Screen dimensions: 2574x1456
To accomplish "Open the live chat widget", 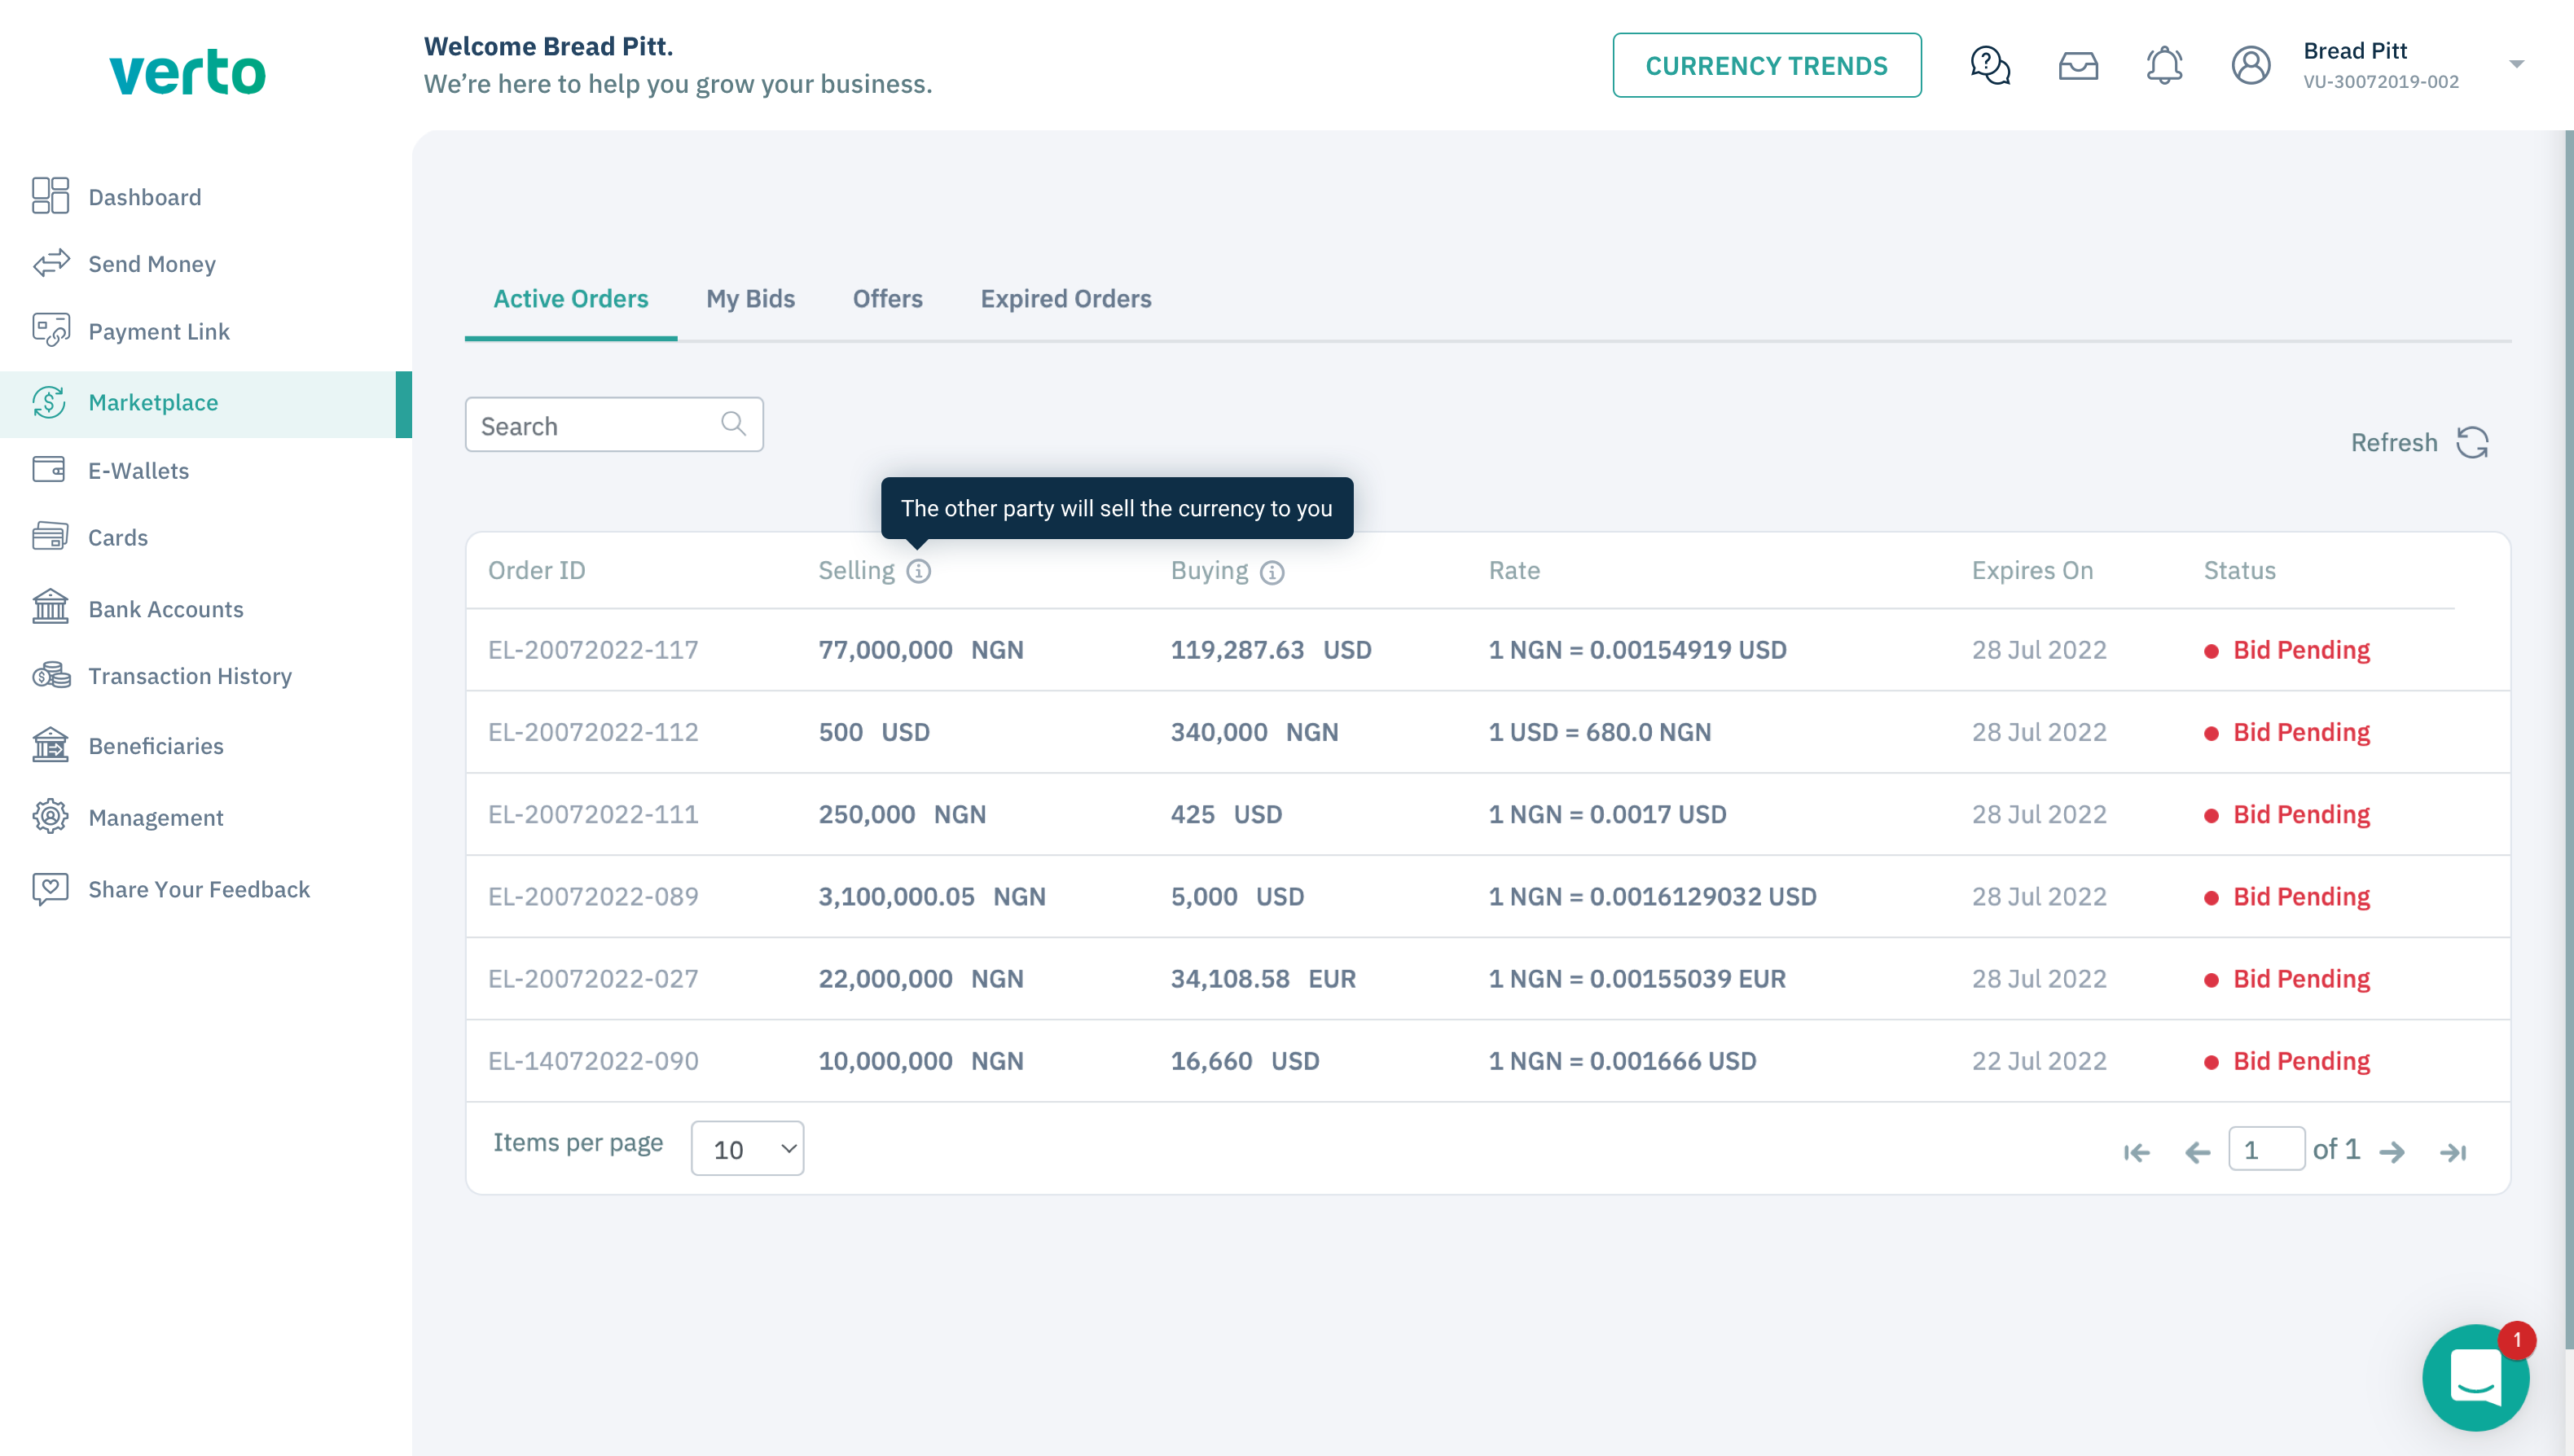I will 2475,1377.
